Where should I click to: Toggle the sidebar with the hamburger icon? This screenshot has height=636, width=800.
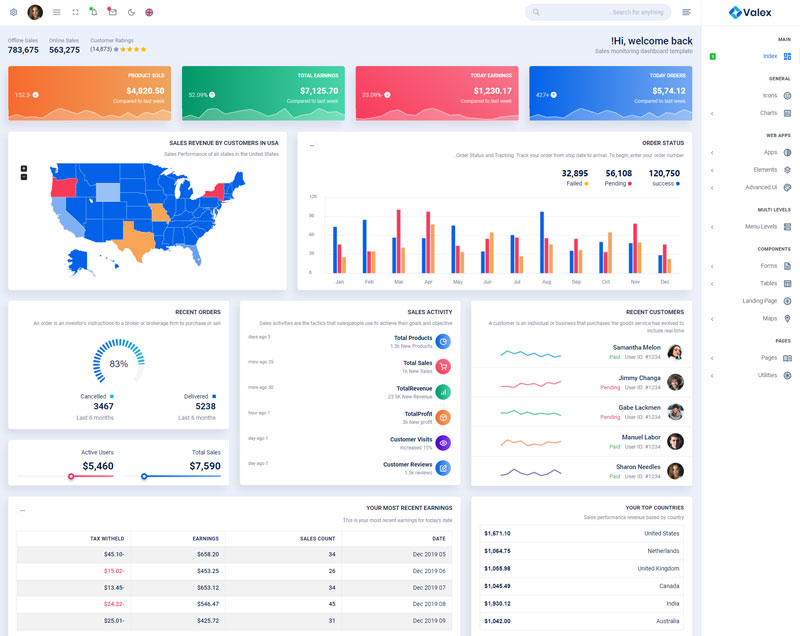pos(56,12)
